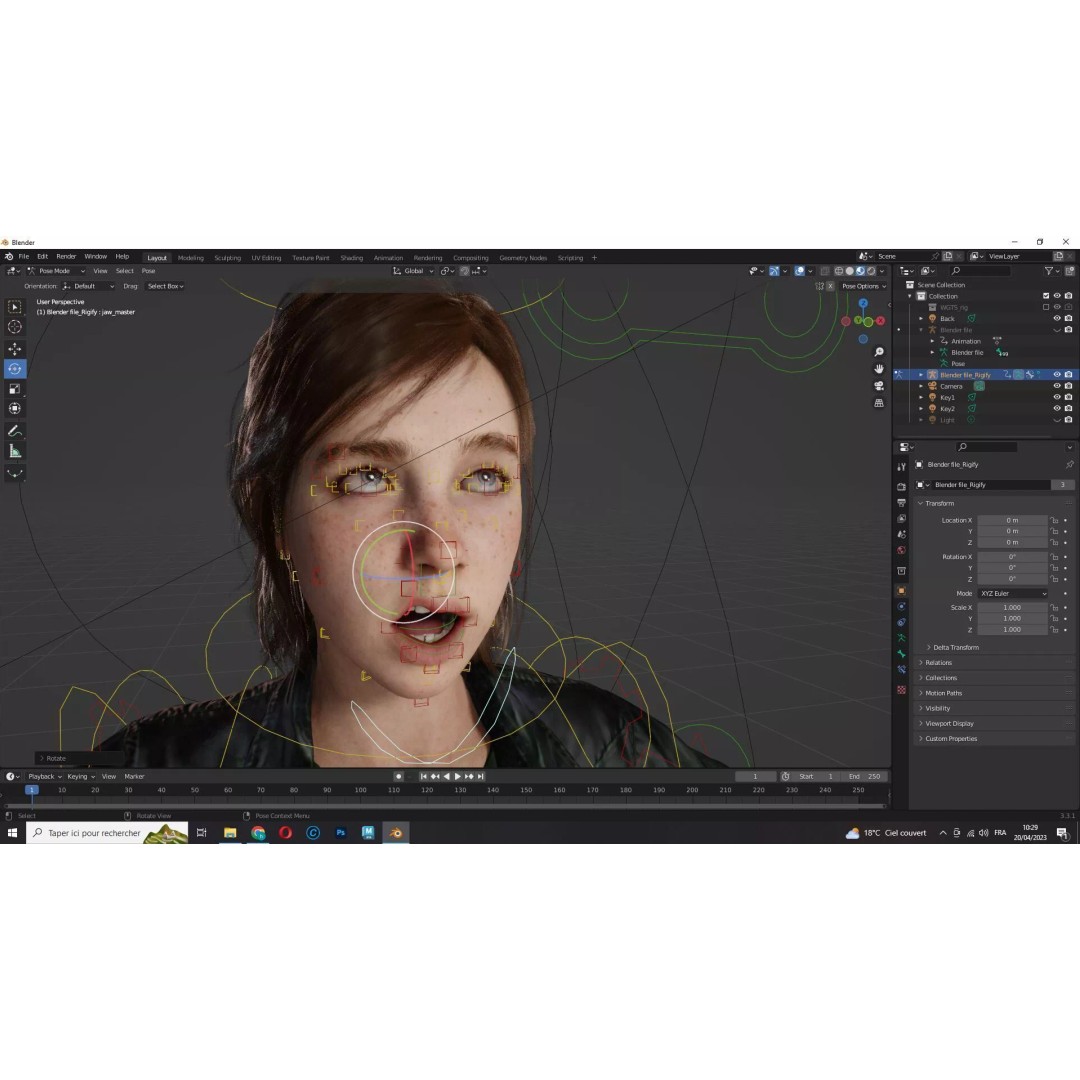Jump to the timeline end frame button

click(481, 776)
